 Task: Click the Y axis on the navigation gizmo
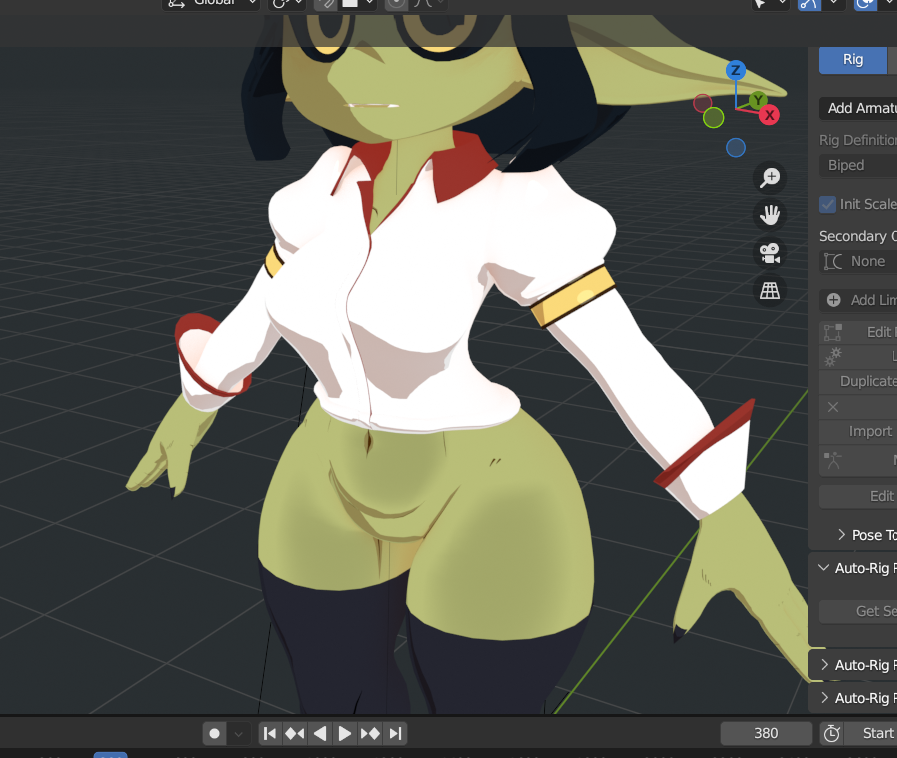coord(758,101)
